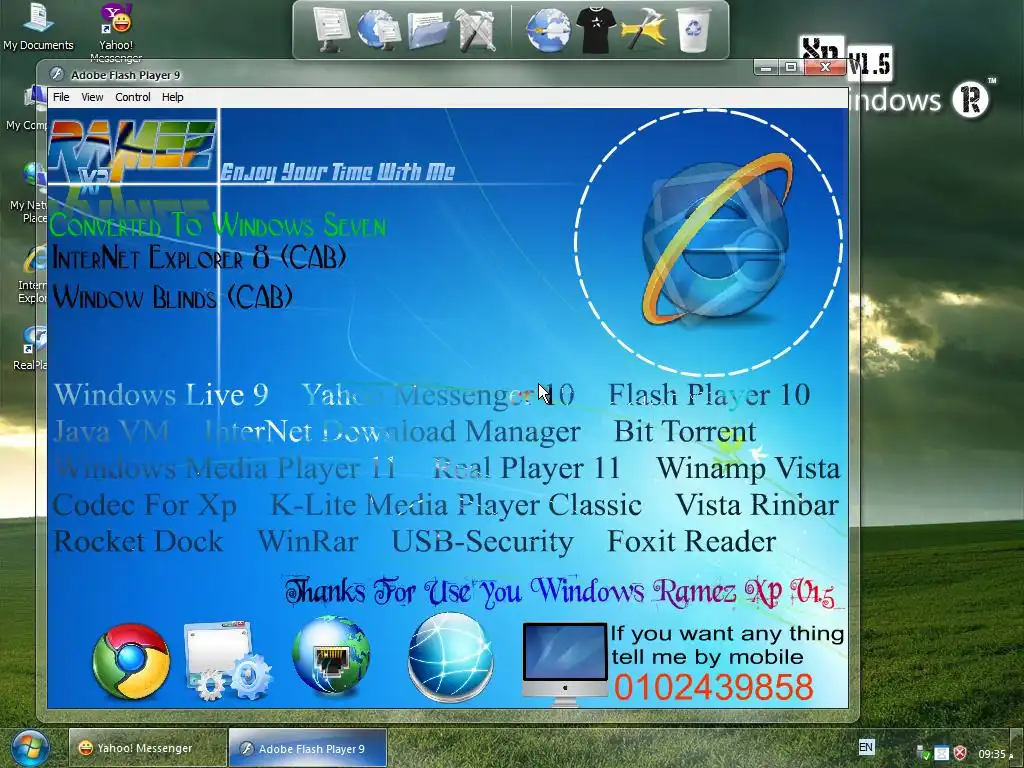Click the glossy blue network globe icon
Image resolution: width=1024 pixels, height=768 pixels.
(451, 656)
